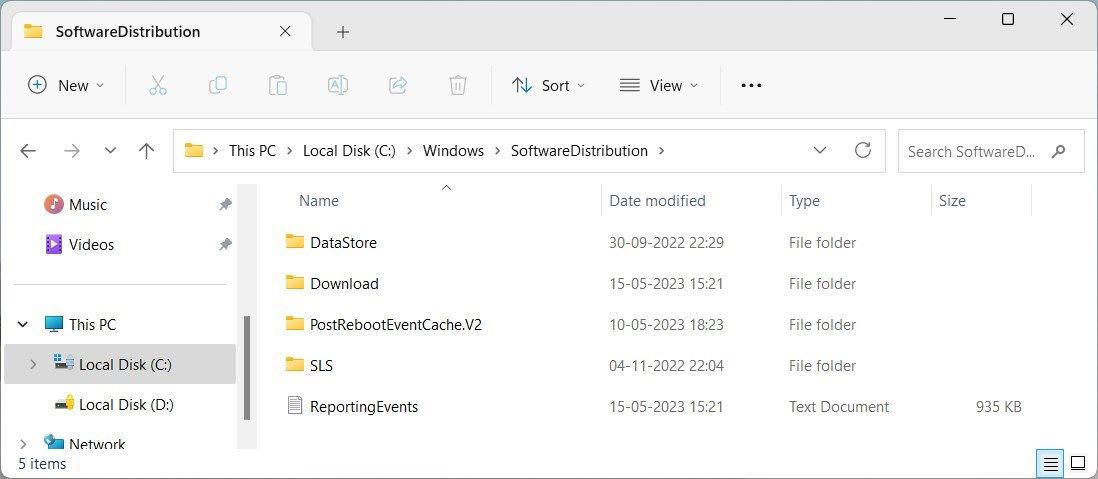The height and width of the screenshot is (479, 1098).
Task: Switch to large thumbnails view layout
Action: click(1078, 463)
